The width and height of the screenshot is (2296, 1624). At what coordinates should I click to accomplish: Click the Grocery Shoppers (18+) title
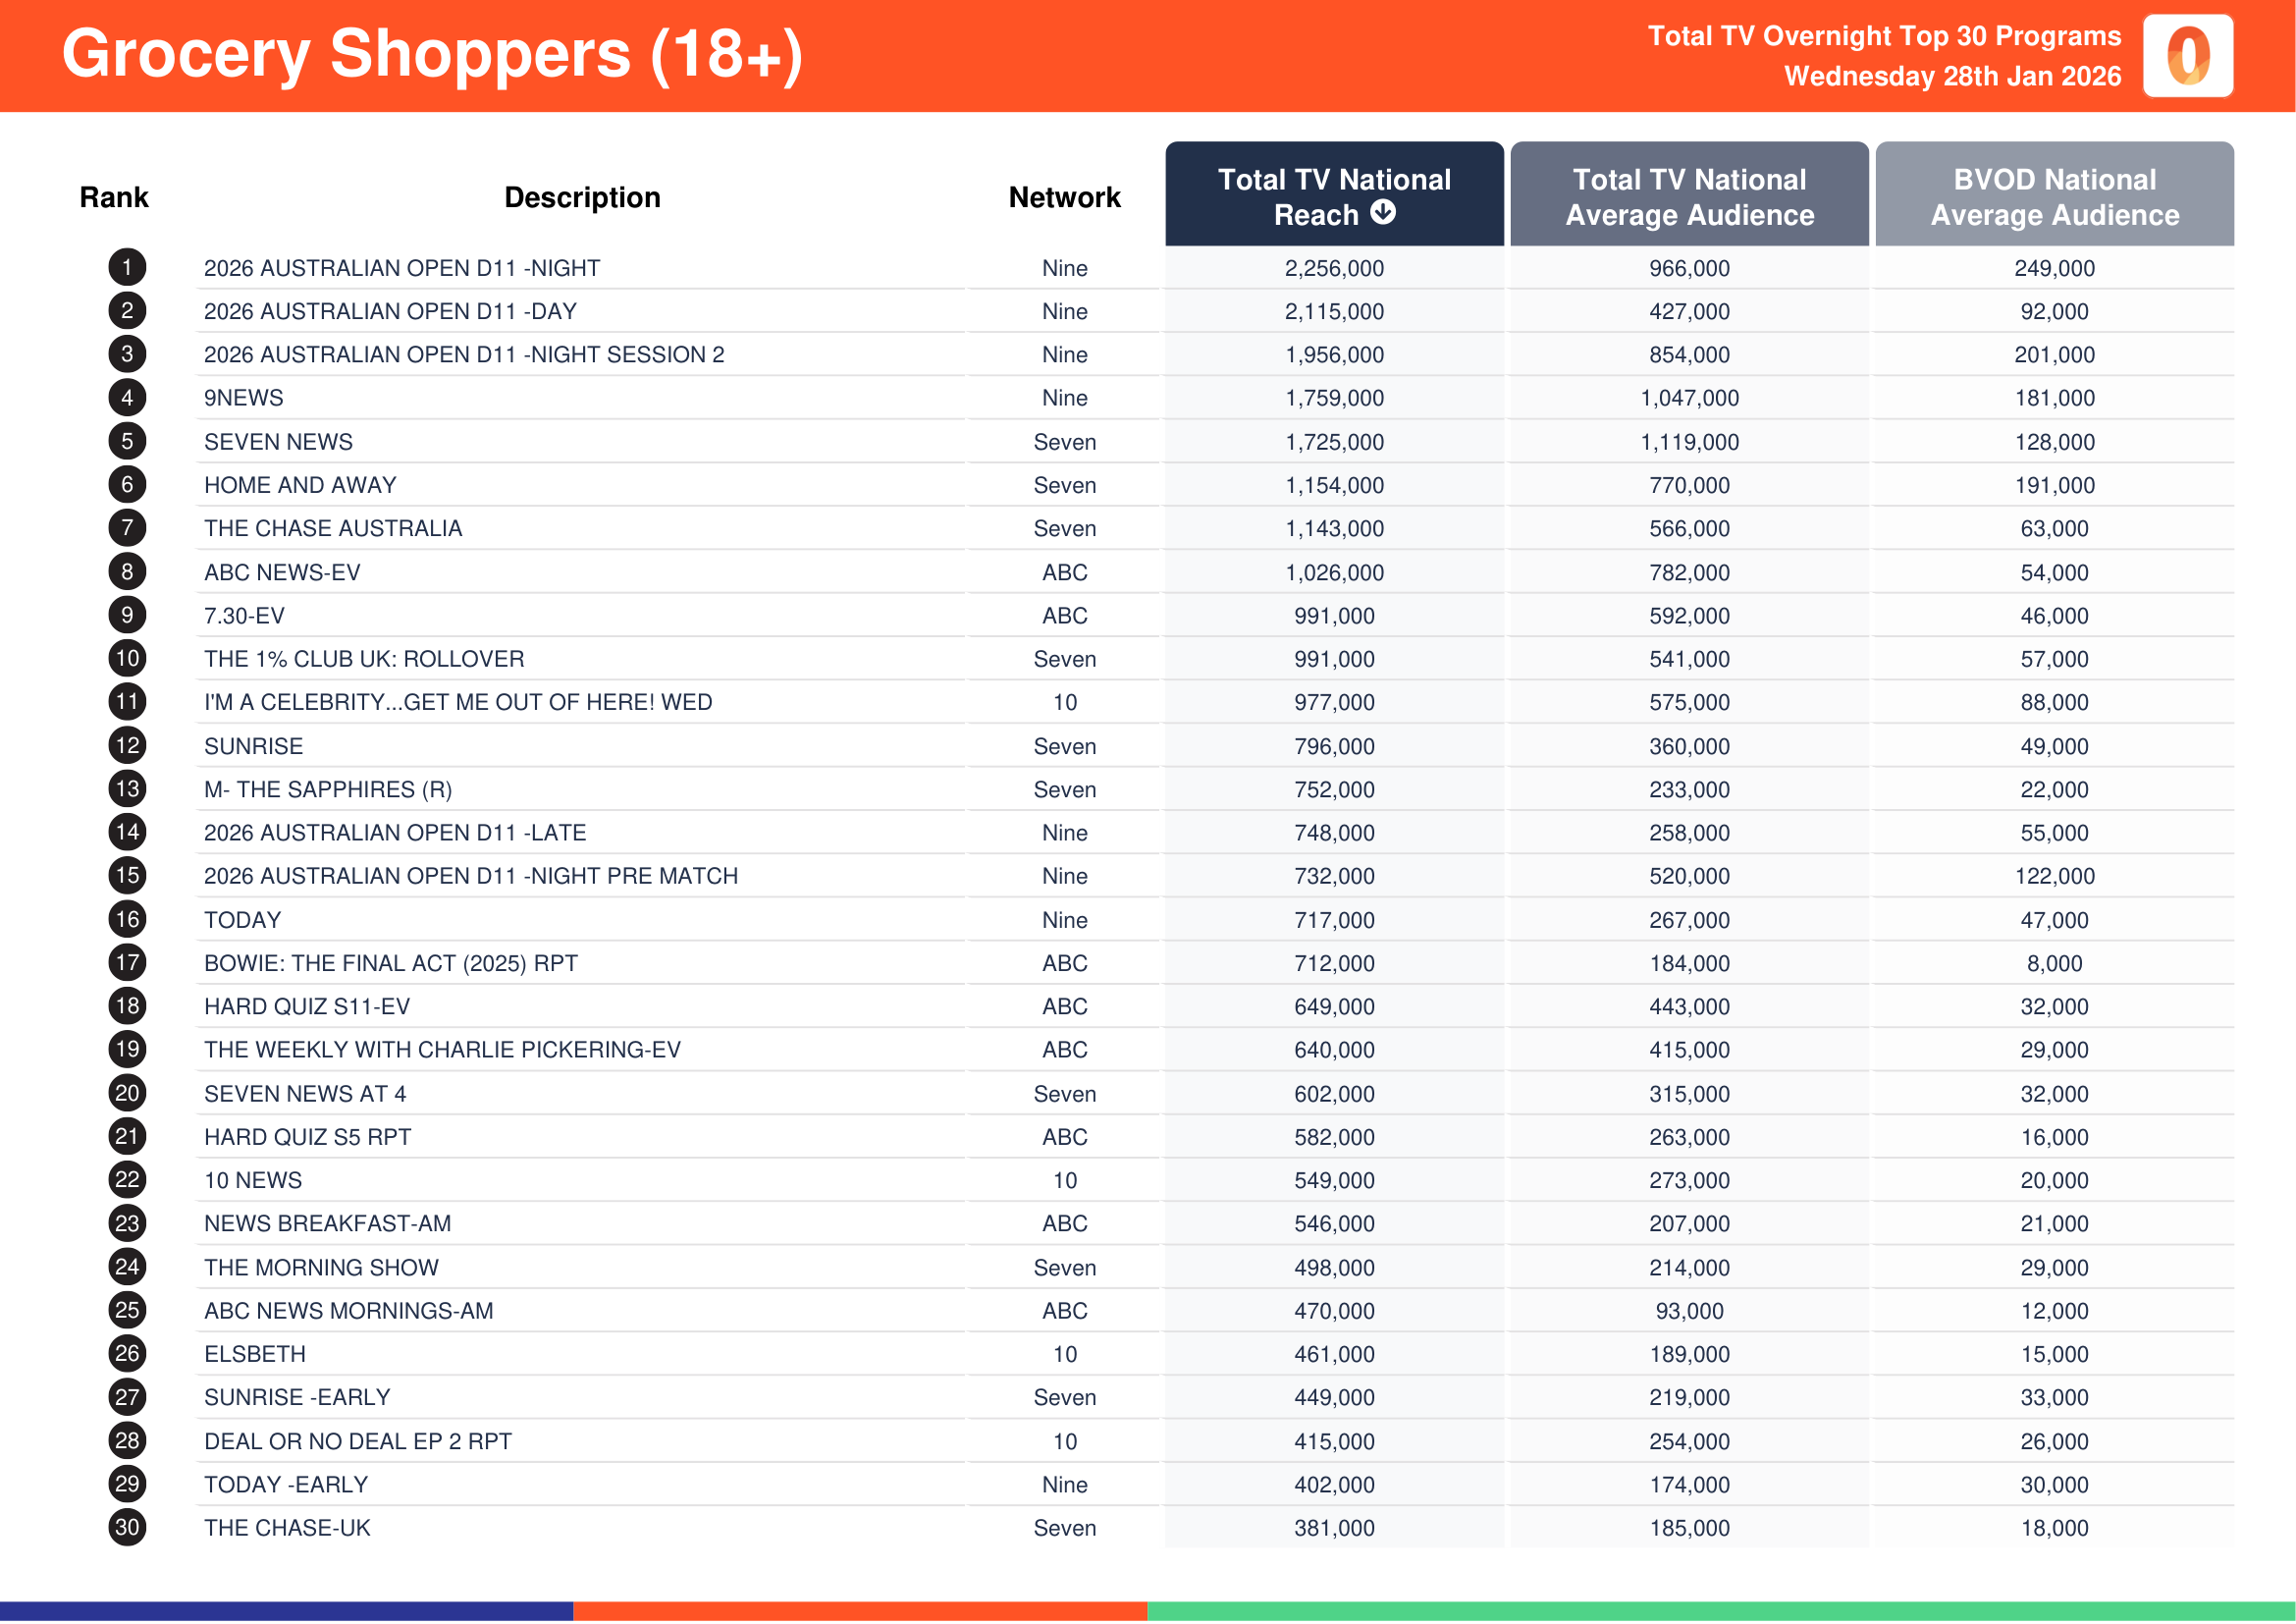(432, 54)
